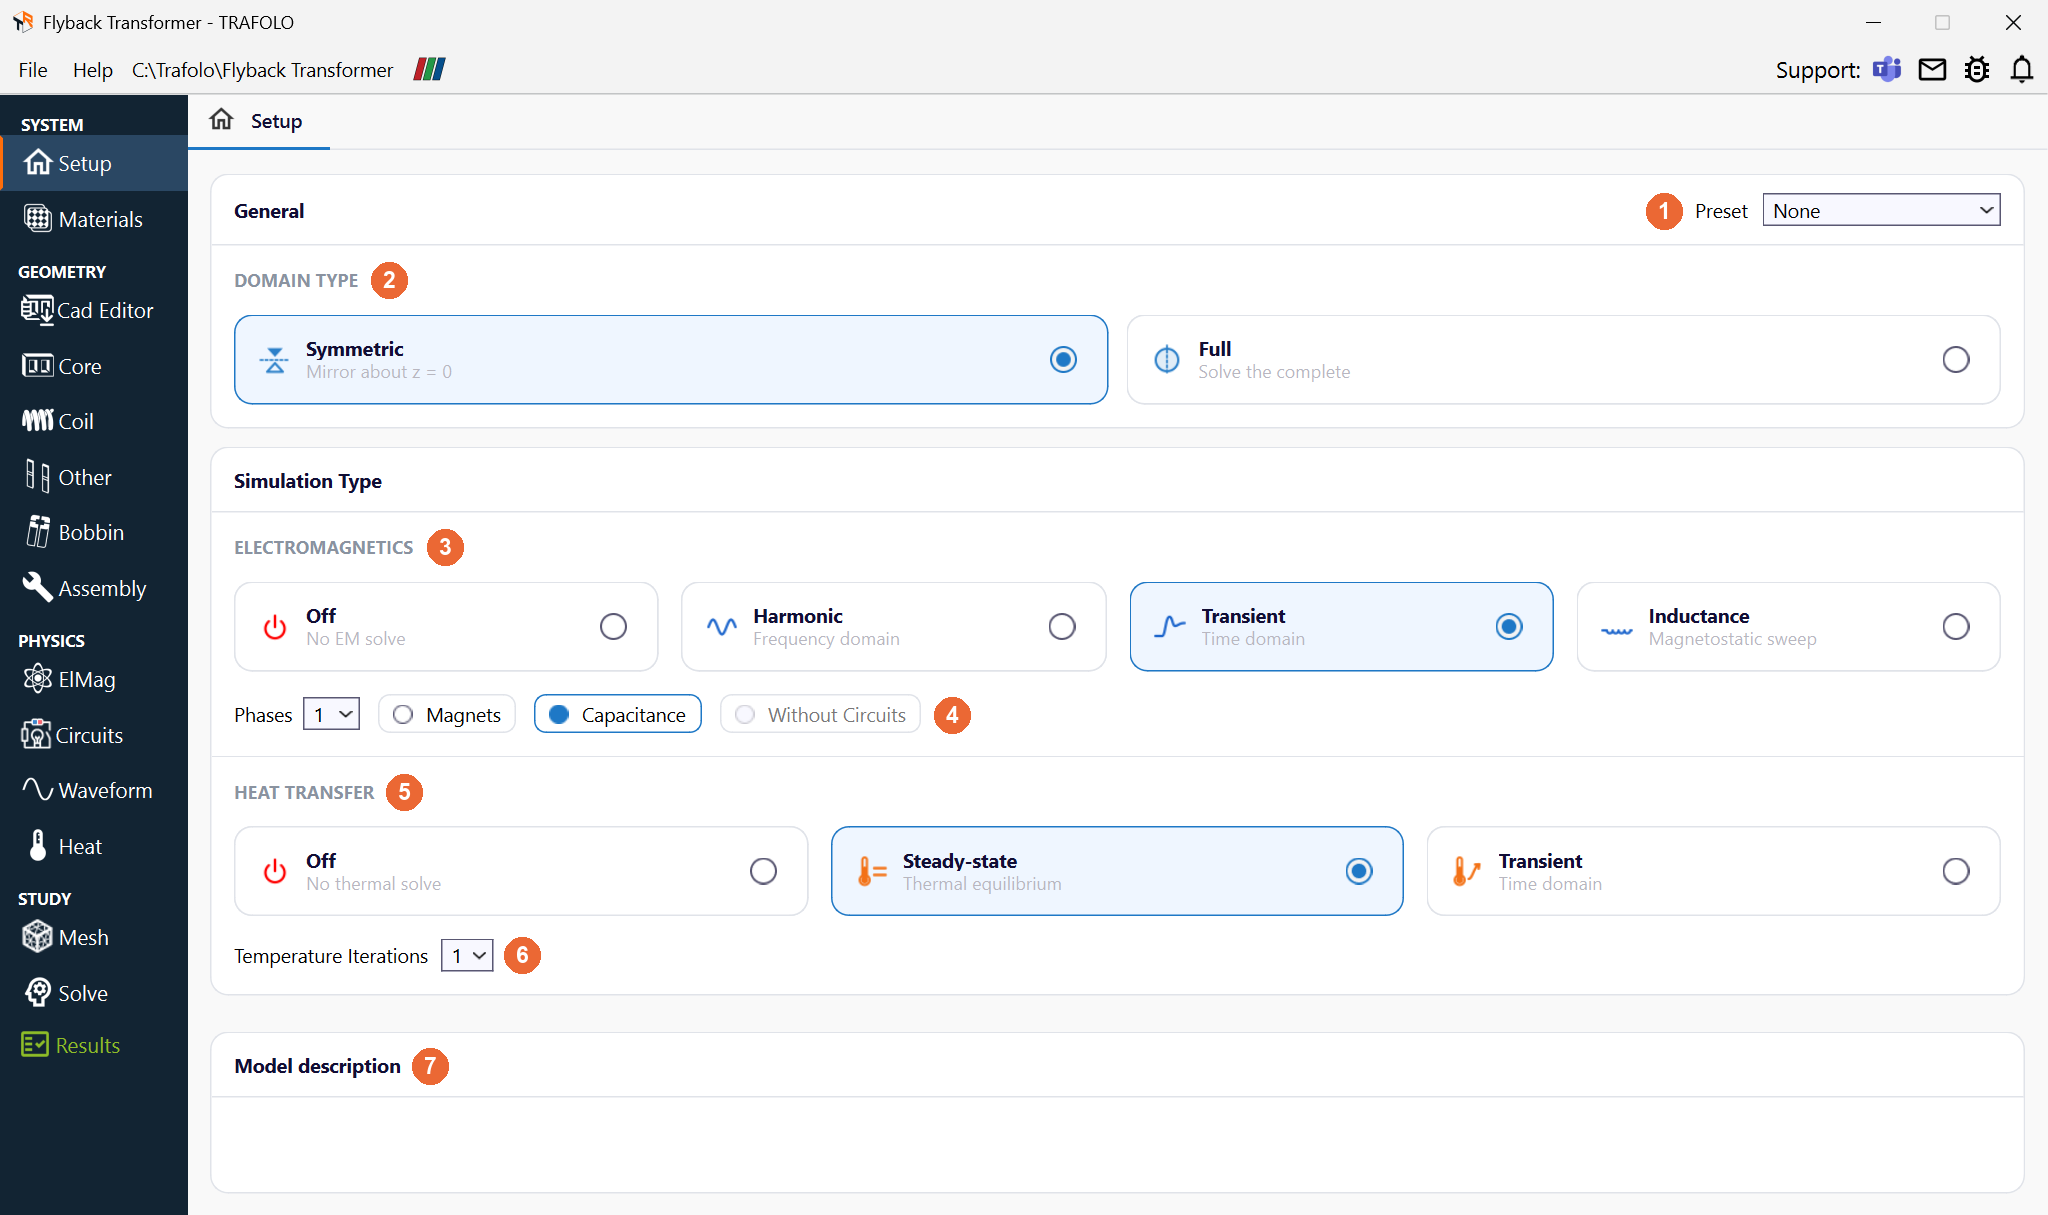This screenshot has height=1215, width=2048.
Task: Select electromagnetics Transient time domain card
Action: pos(1341,627)
